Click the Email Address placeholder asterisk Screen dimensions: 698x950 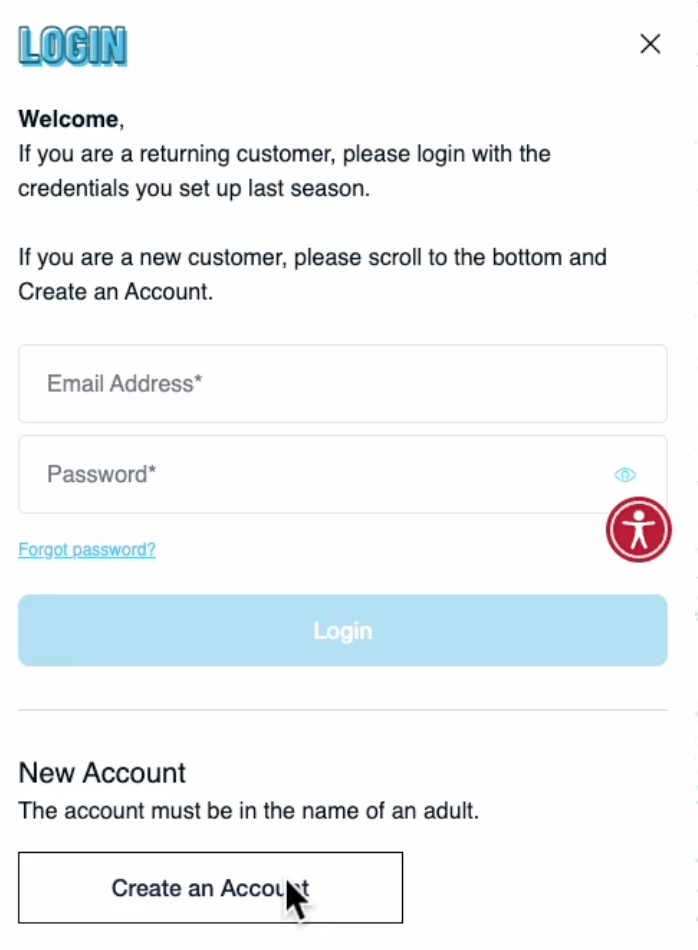198,379
